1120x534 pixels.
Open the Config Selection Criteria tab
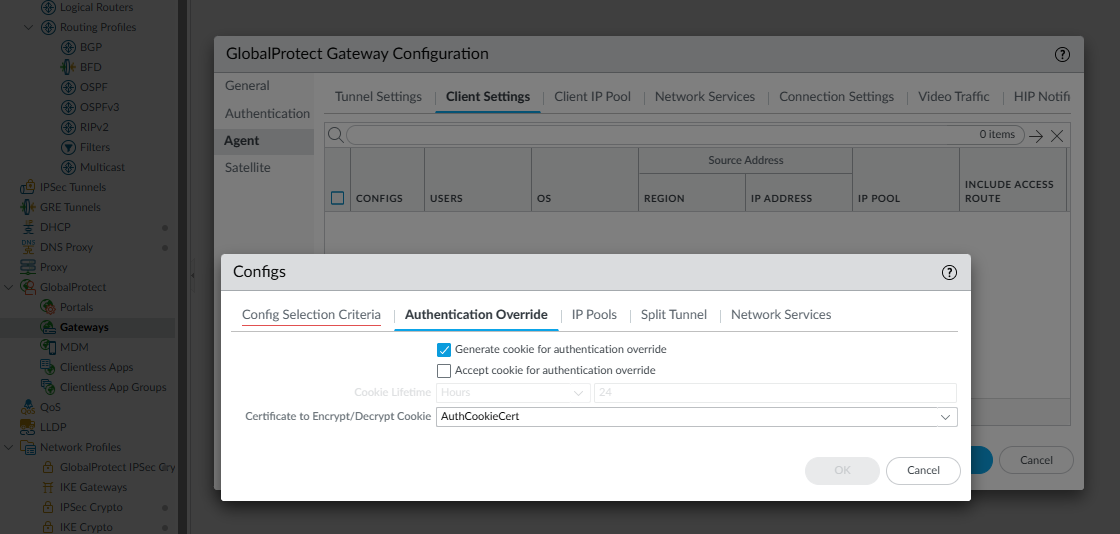click(311, 315)
